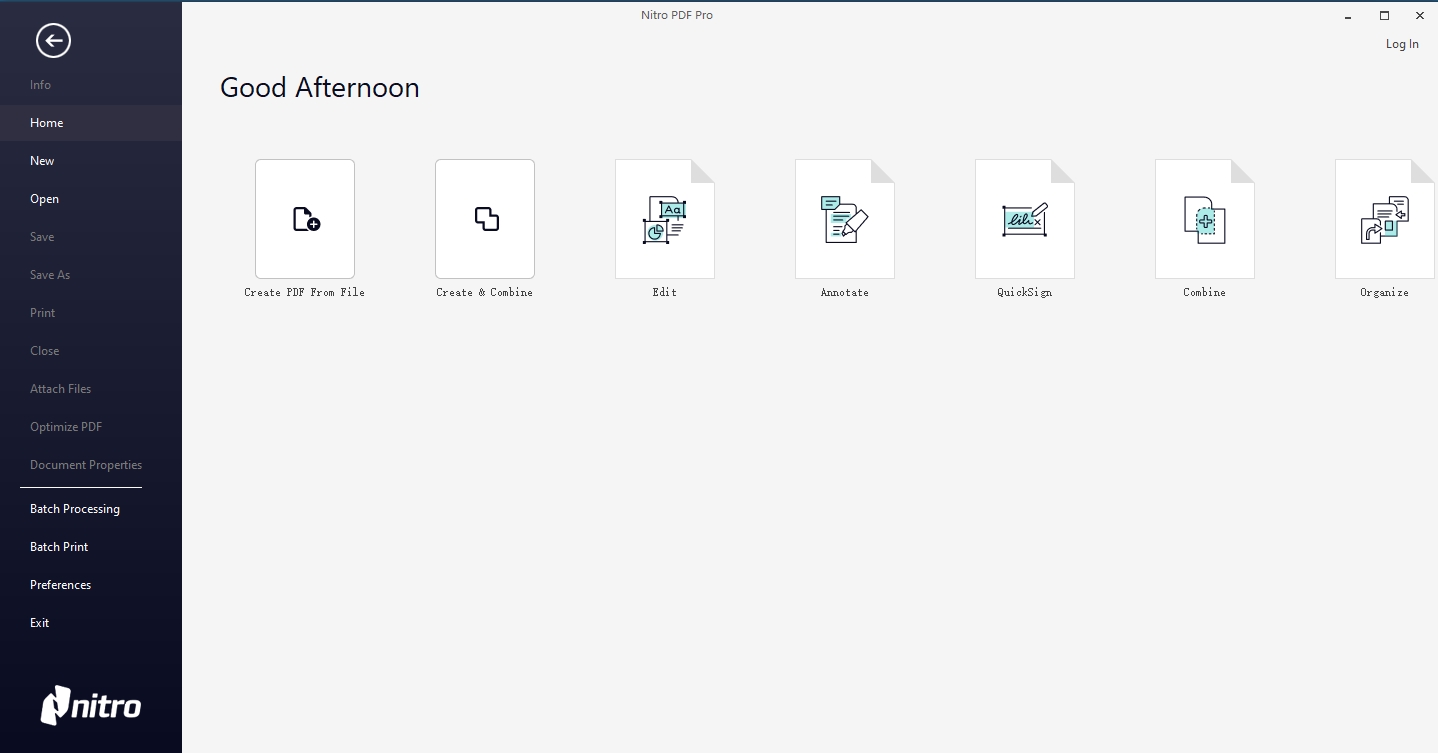Open the QuickSign tool icon

click(x=1025, y=219)
